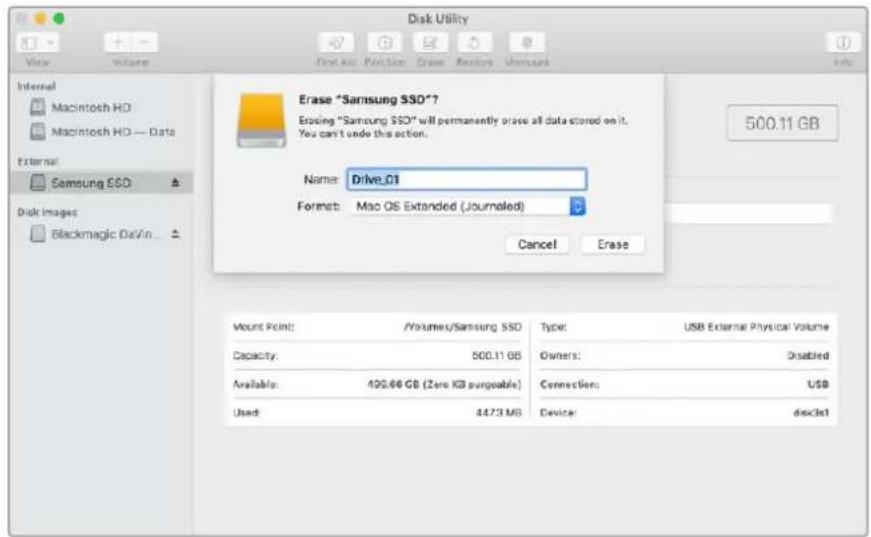Click the Capacity 500.11 GB table value

496,355
